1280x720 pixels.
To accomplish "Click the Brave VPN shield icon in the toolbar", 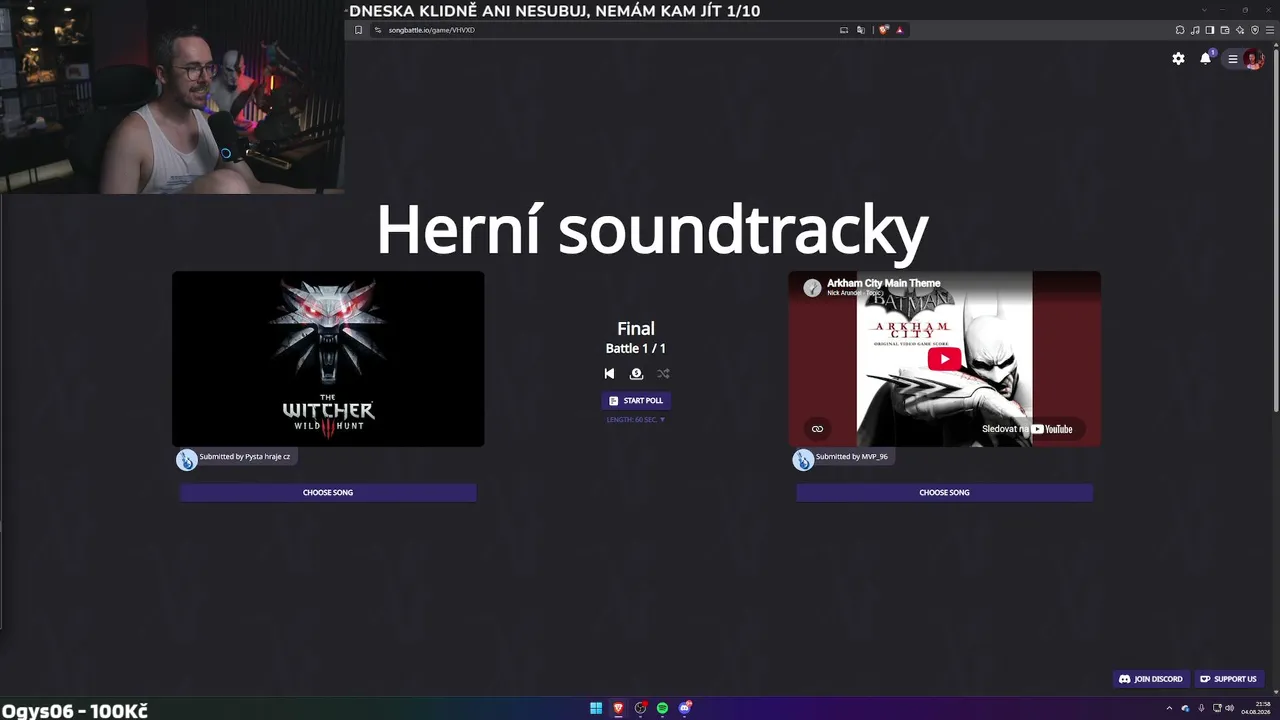I will (x=1255, y=30).
